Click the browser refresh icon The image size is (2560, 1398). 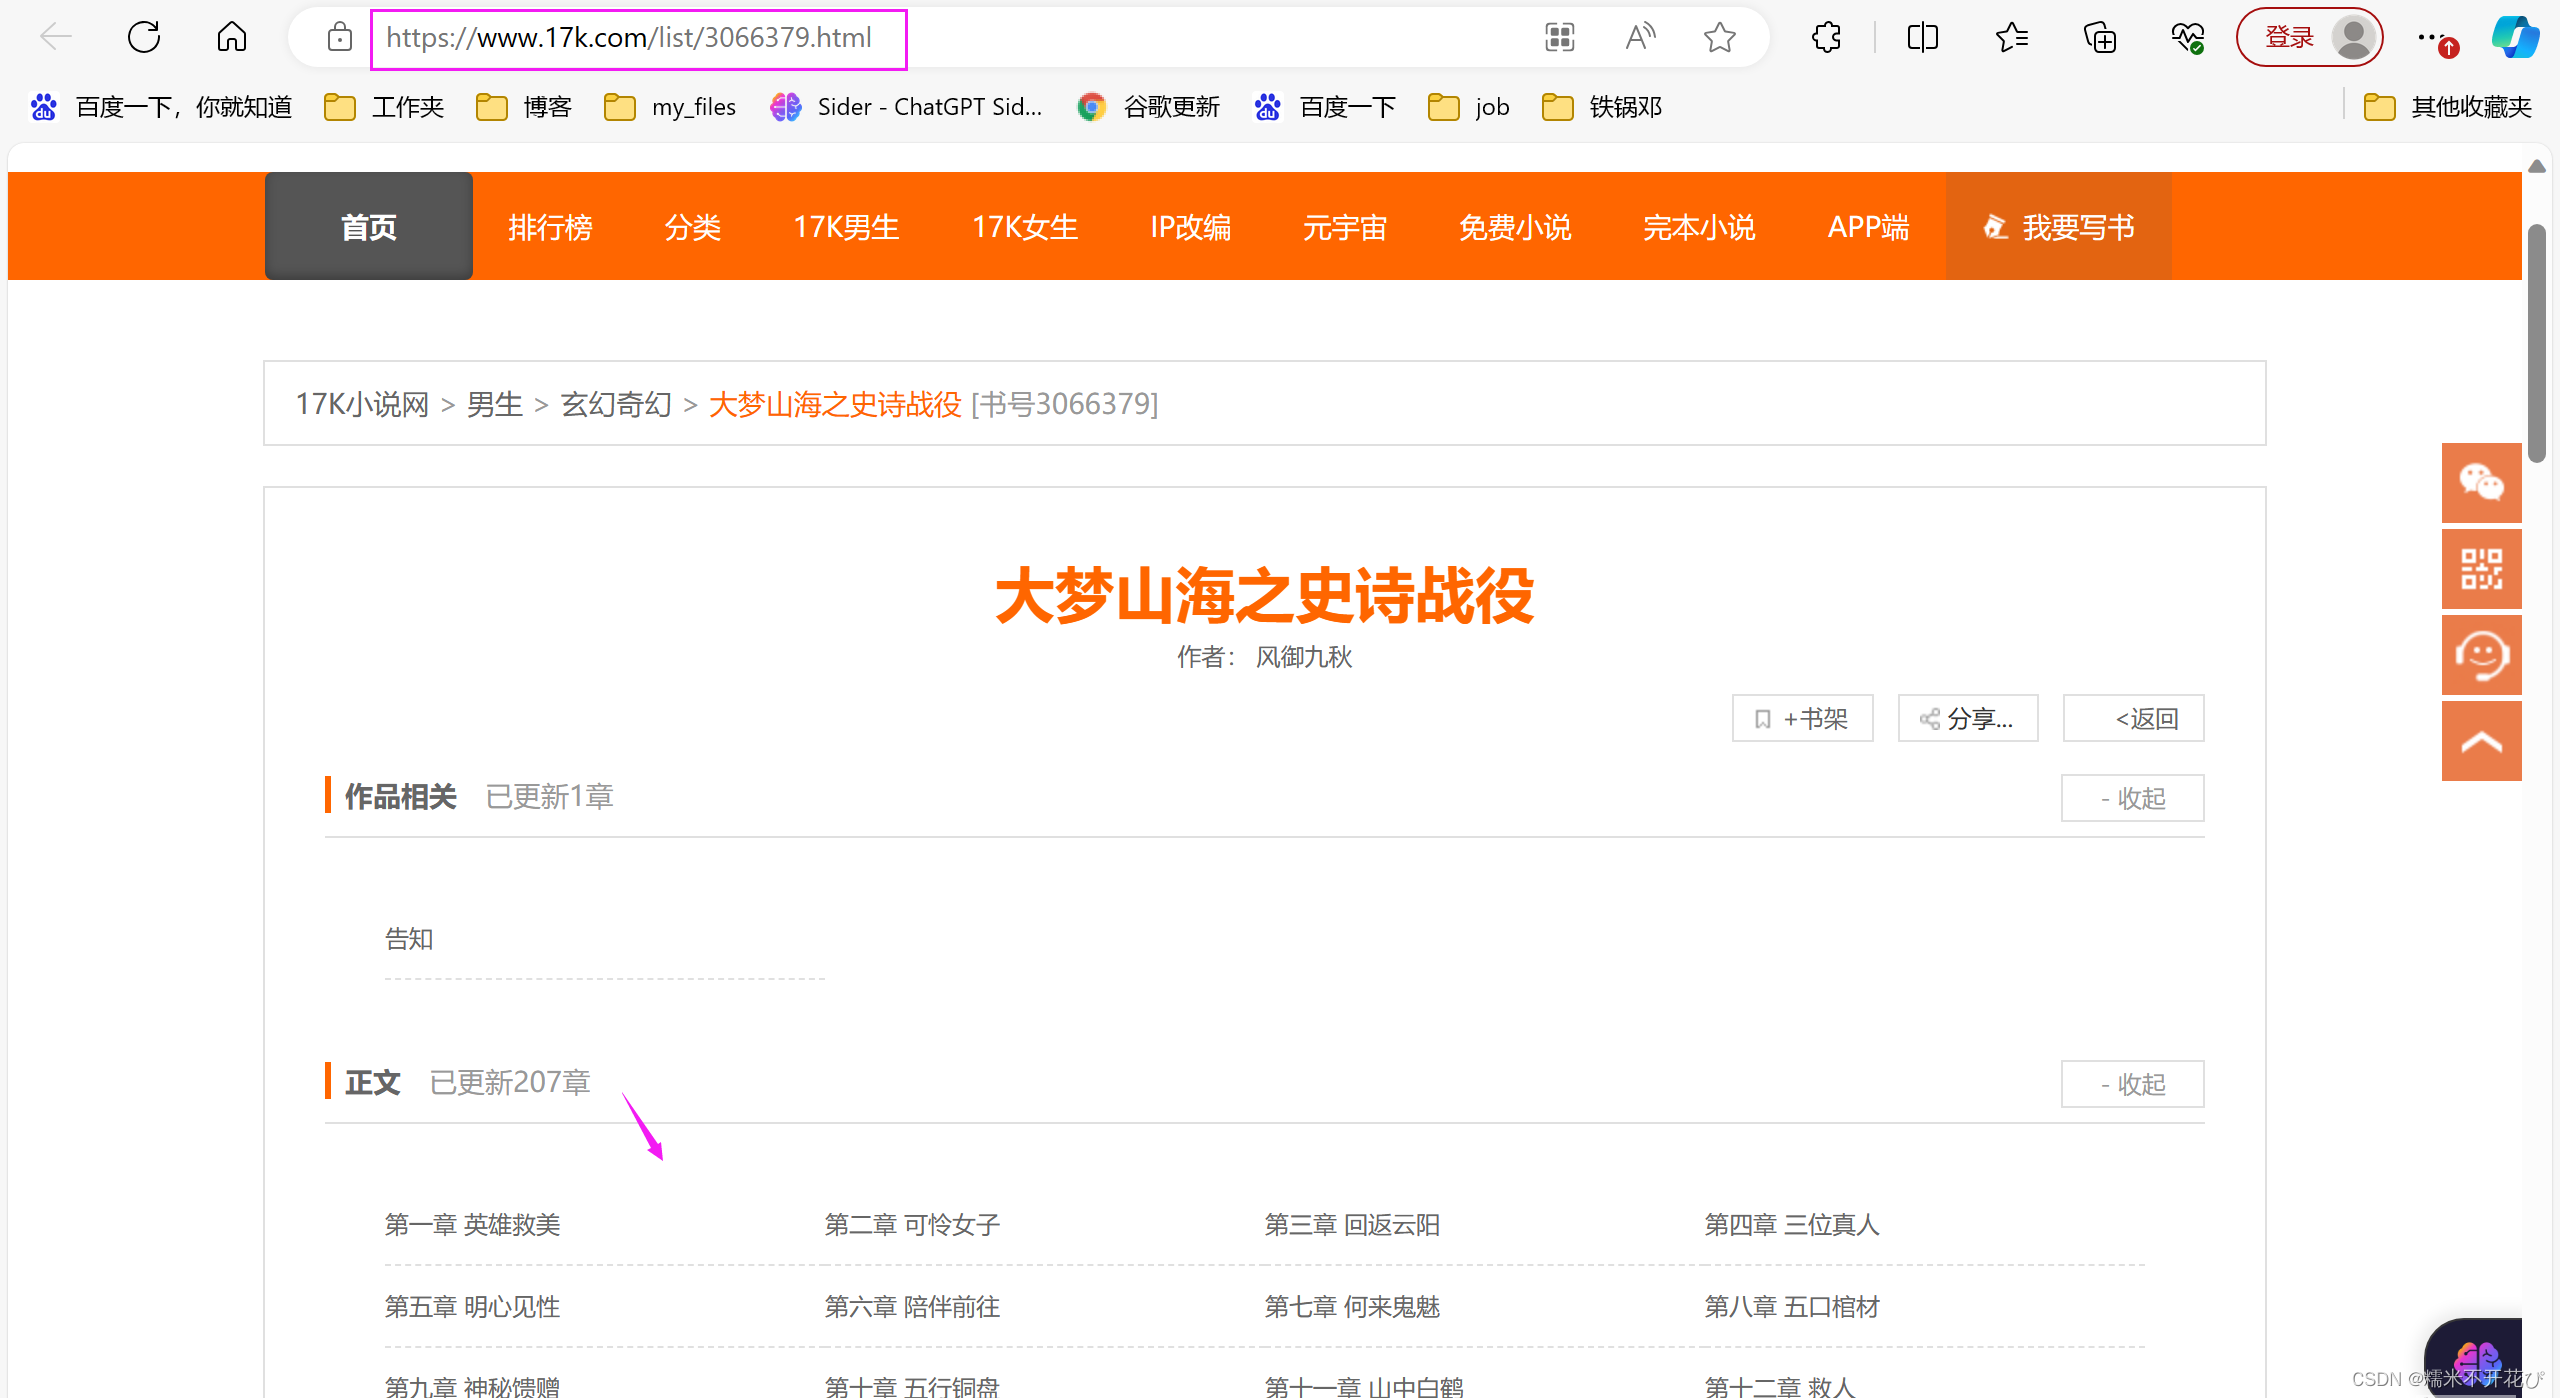[144, 38]
